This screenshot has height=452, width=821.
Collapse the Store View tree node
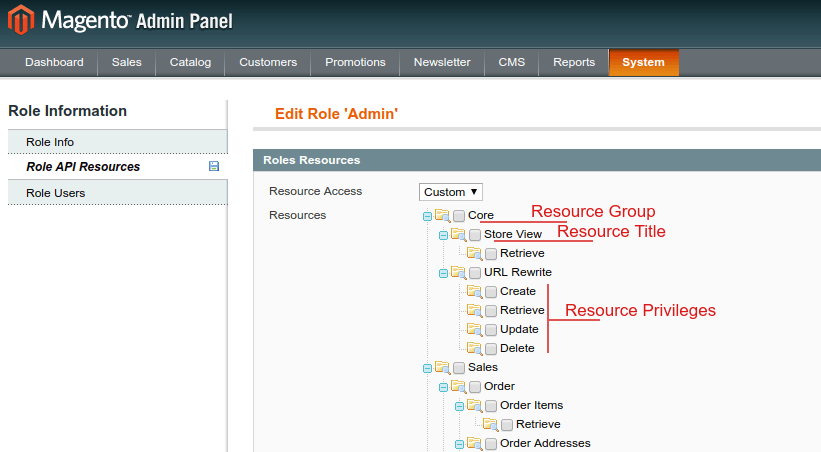pos(443,235)
